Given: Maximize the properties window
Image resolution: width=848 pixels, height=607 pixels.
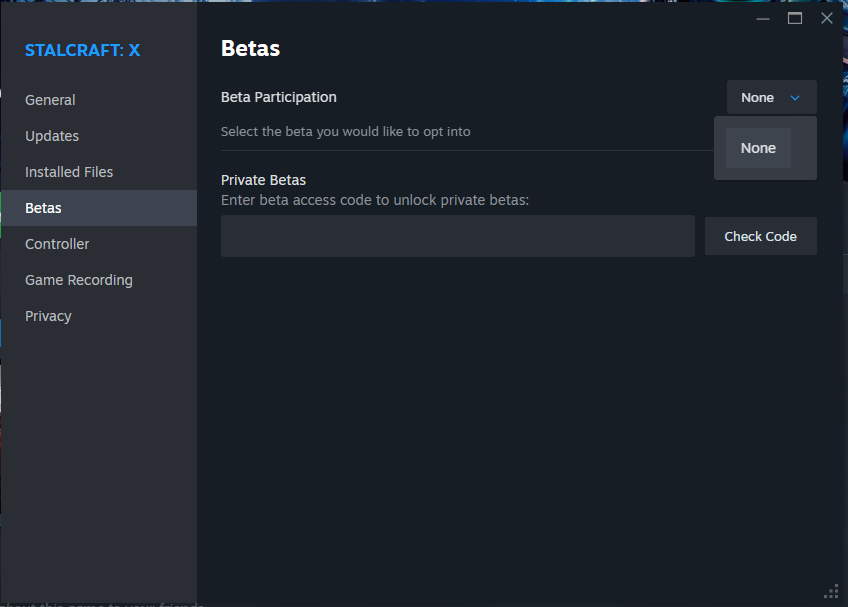Looking at the screenshot, I should pos(794,18).
